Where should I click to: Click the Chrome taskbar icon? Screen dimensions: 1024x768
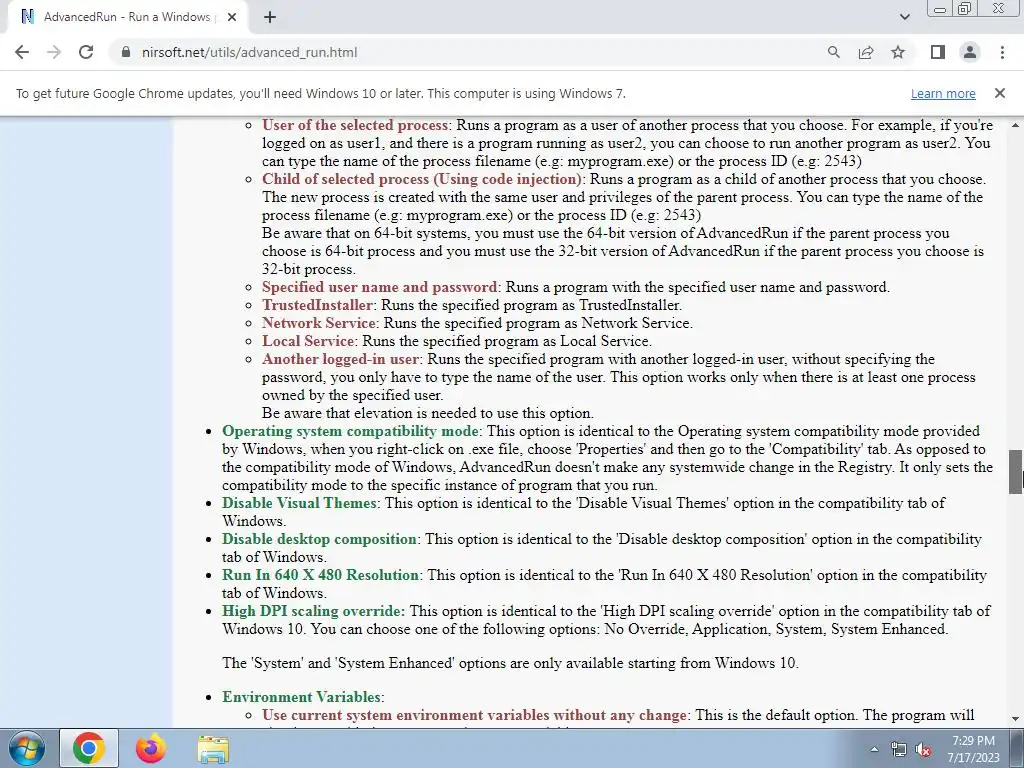click(89, 748)
